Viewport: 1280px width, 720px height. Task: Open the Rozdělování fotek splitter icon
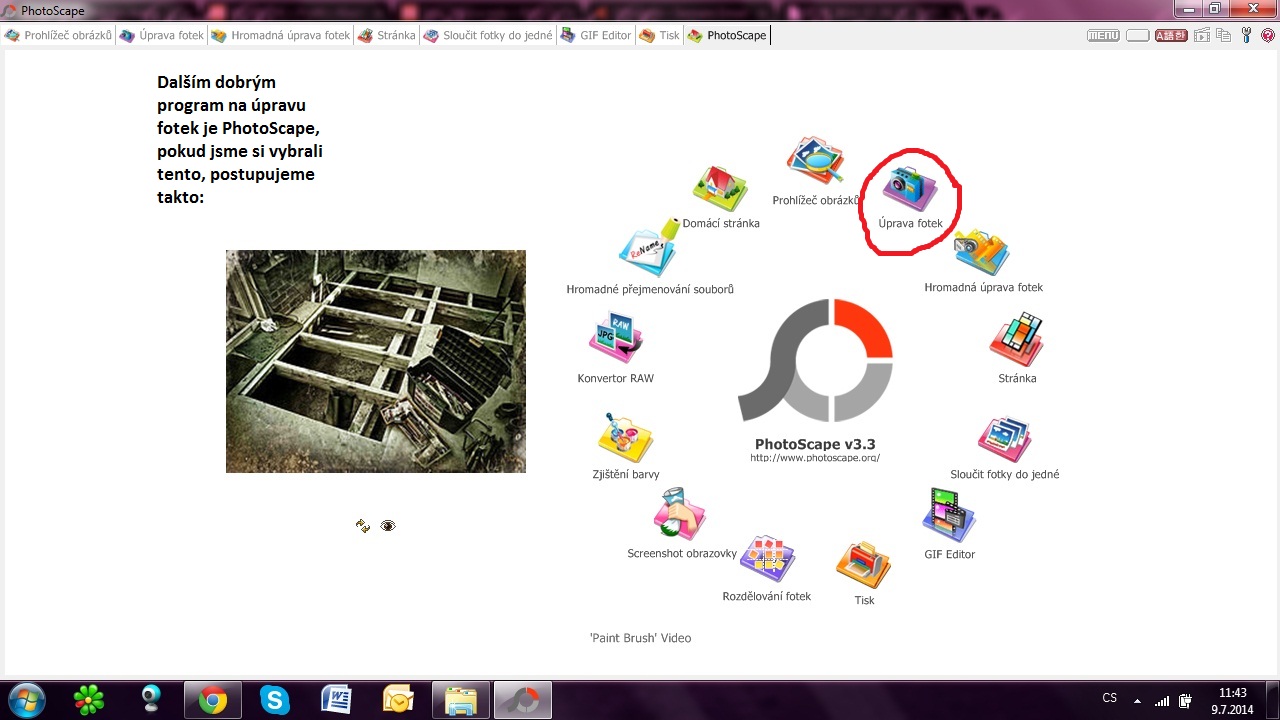click(766, 558)
